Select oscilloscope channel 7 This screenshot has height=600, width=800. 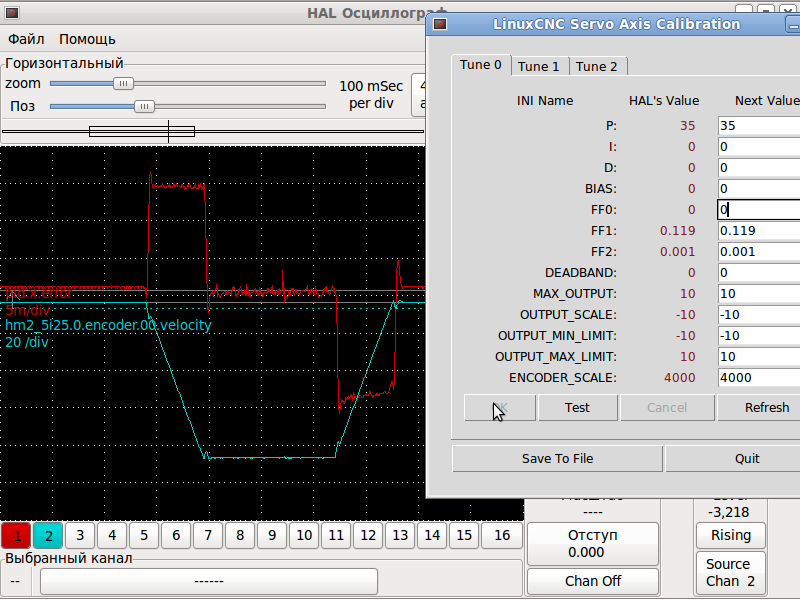(x=208, y=535)
